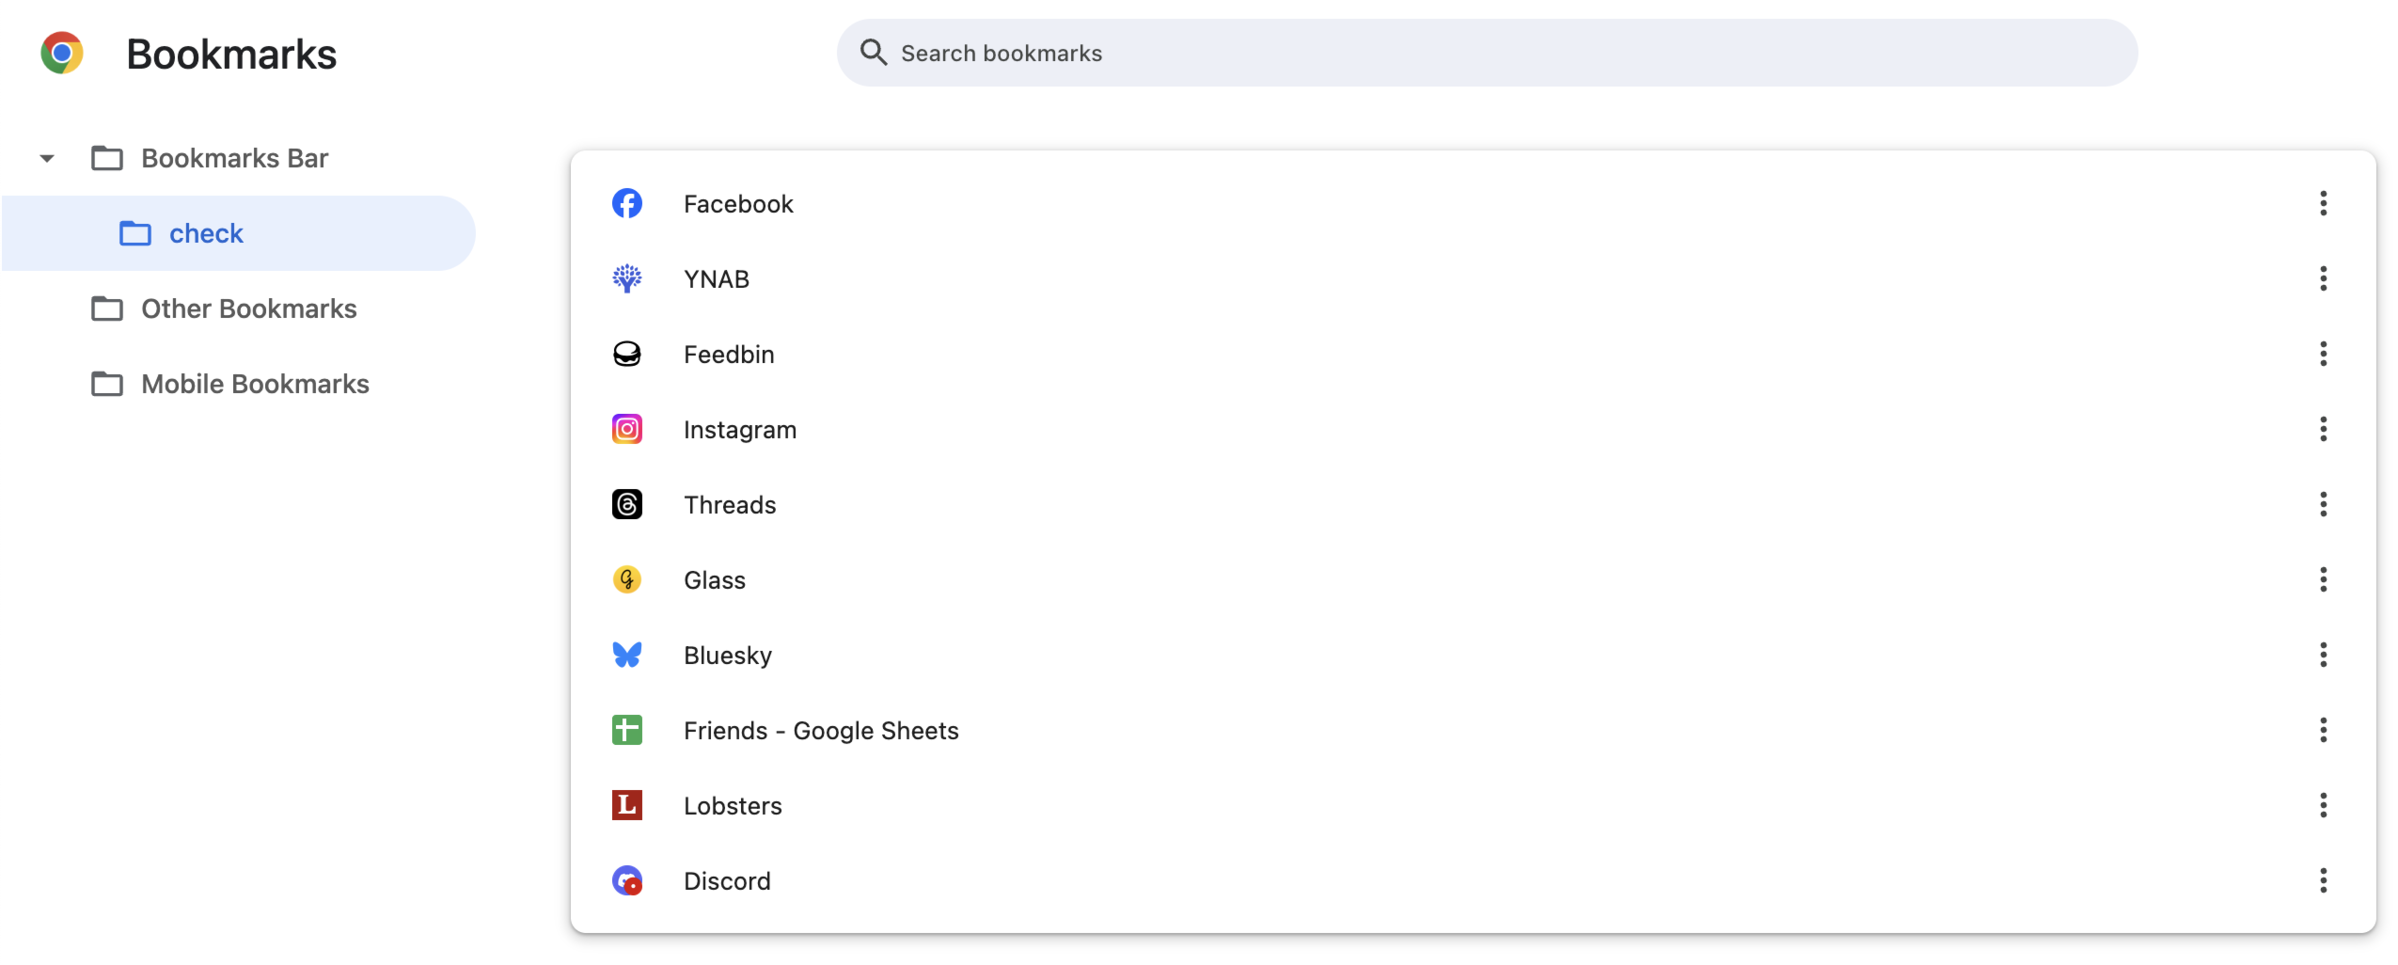Open the Bluesky butterfly icon
2398x965 pixels.
627,655
